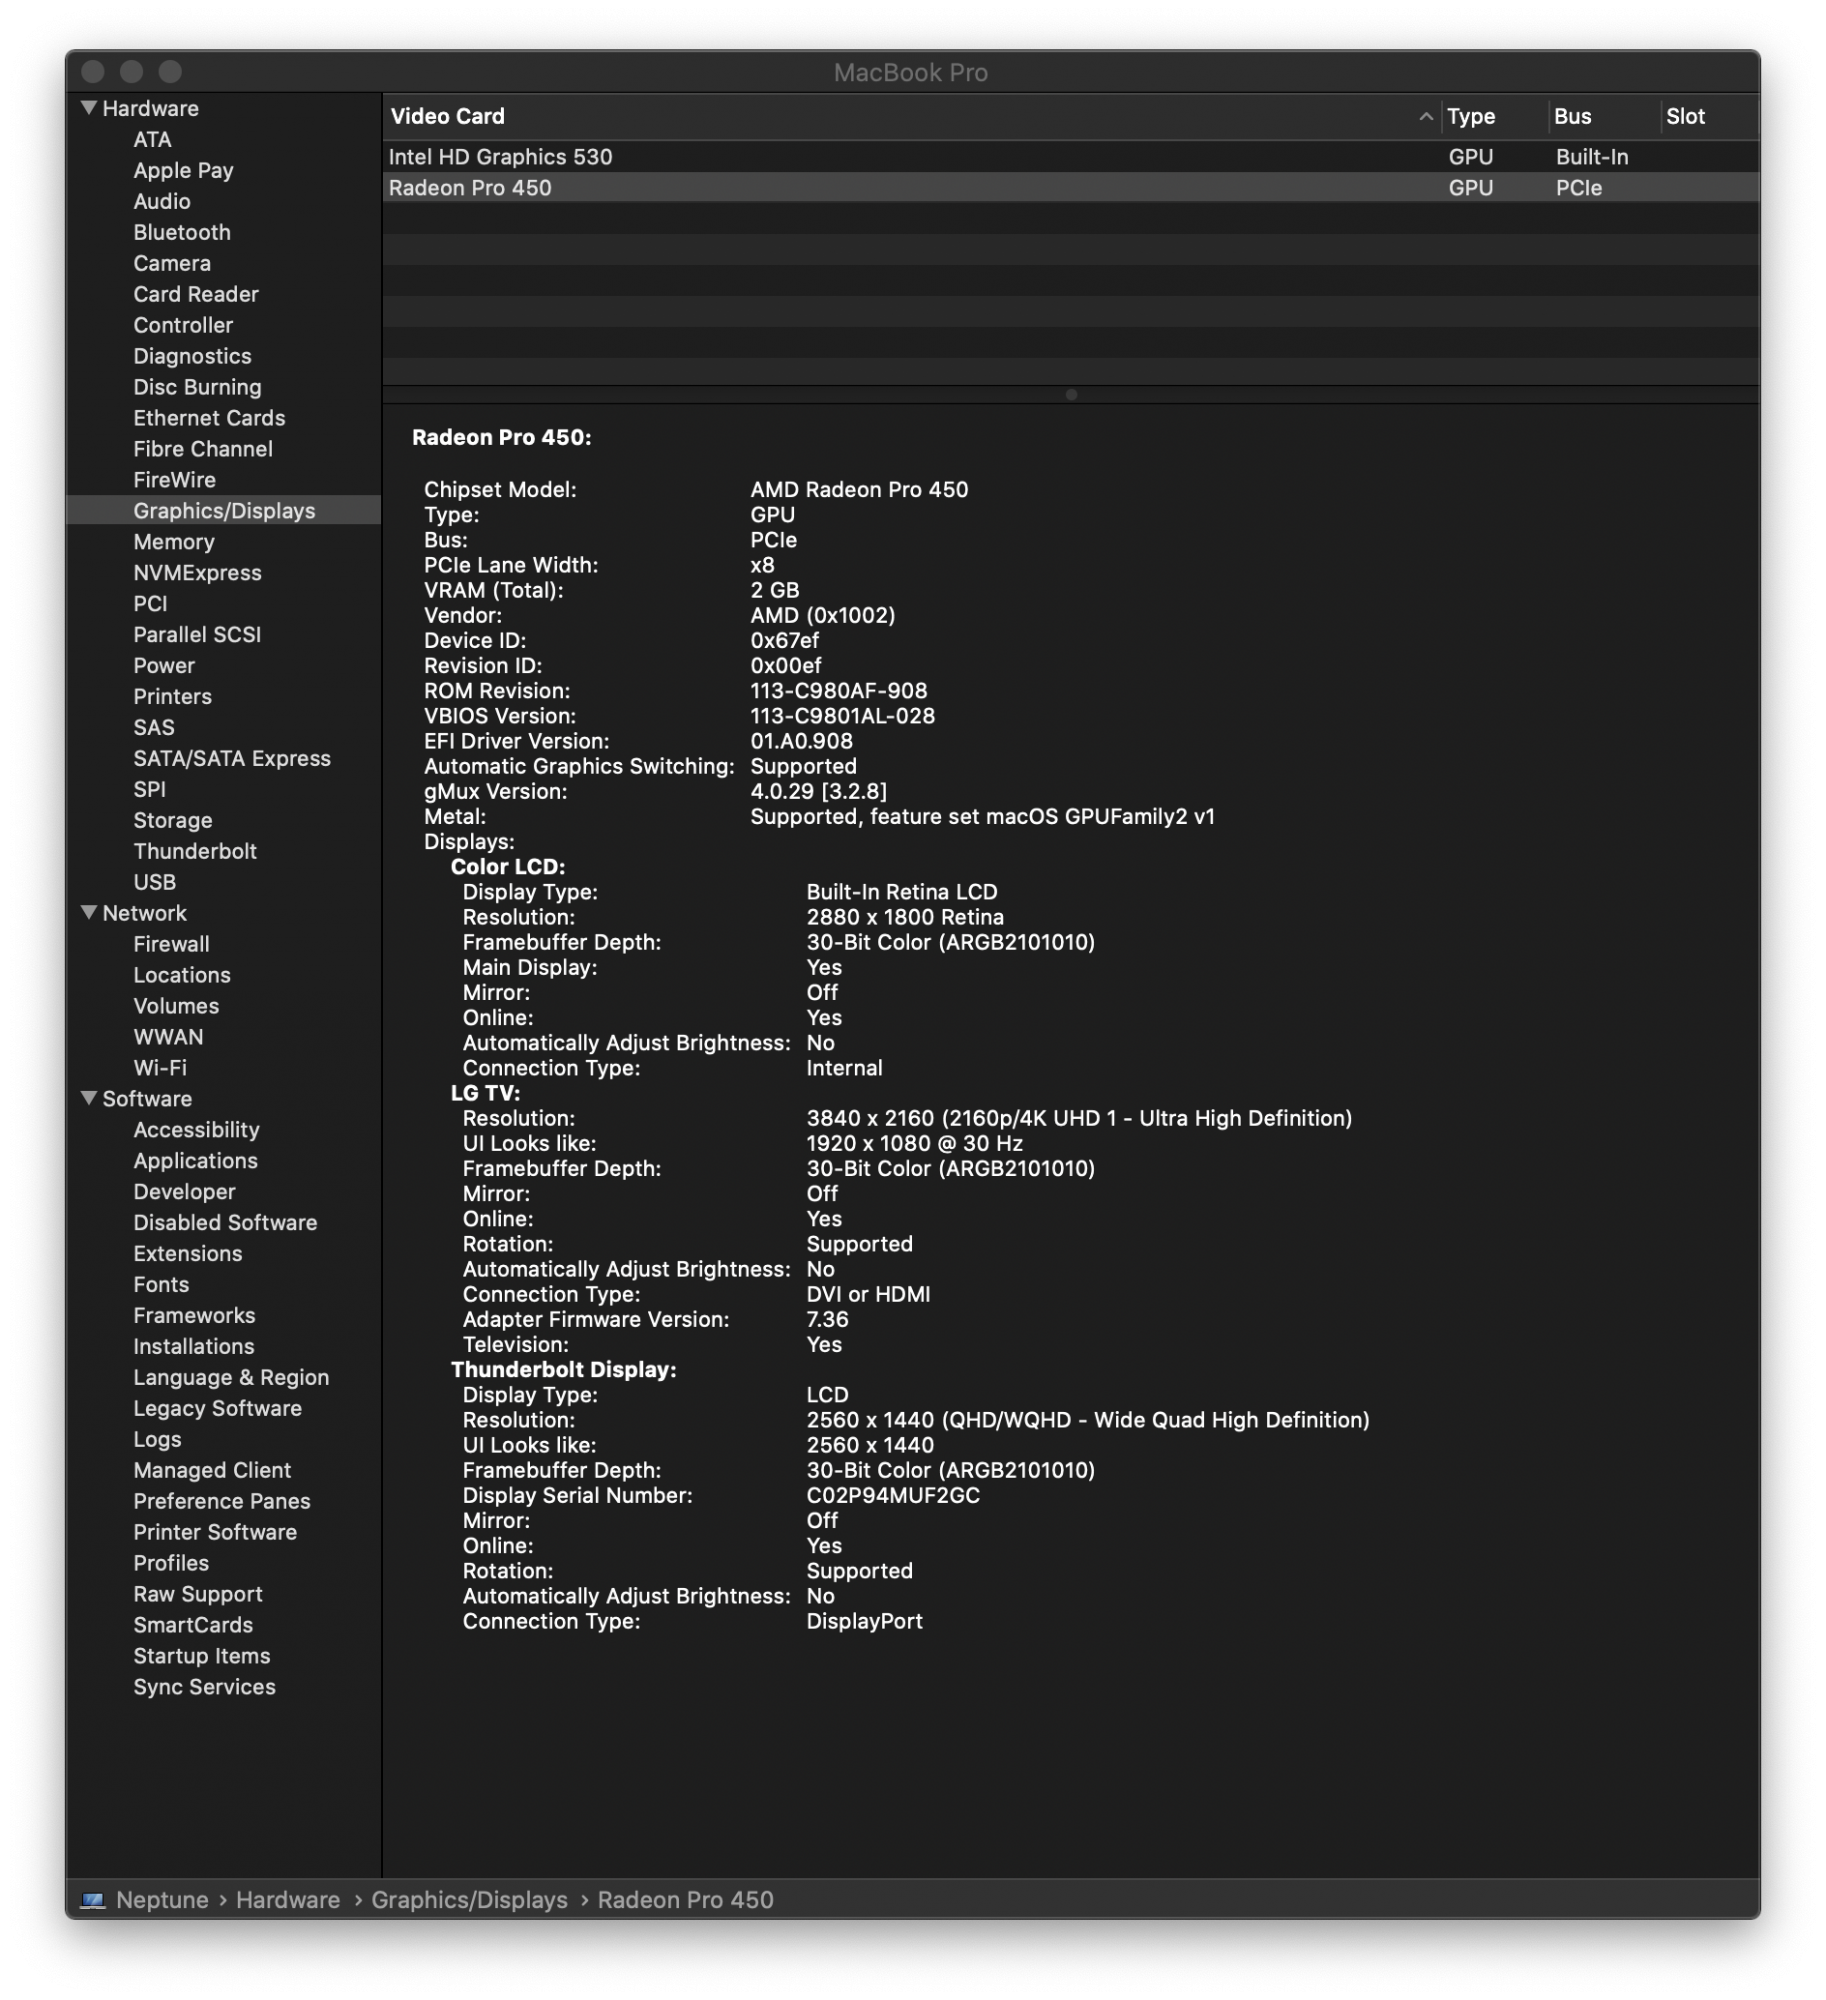
Task: Select SATA/SATA Express in the sidebar
Action: [231, 759]
